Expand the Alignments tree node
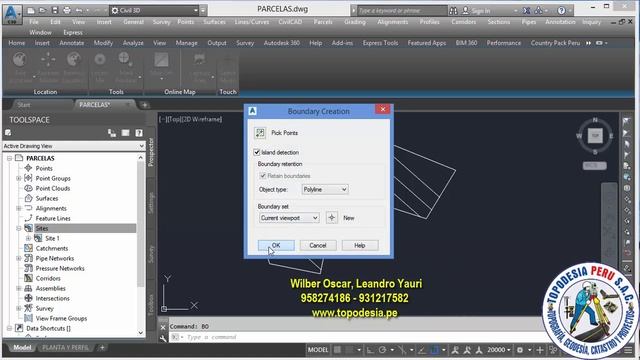Viewport: 640px width, 360px height. [19, 208]
